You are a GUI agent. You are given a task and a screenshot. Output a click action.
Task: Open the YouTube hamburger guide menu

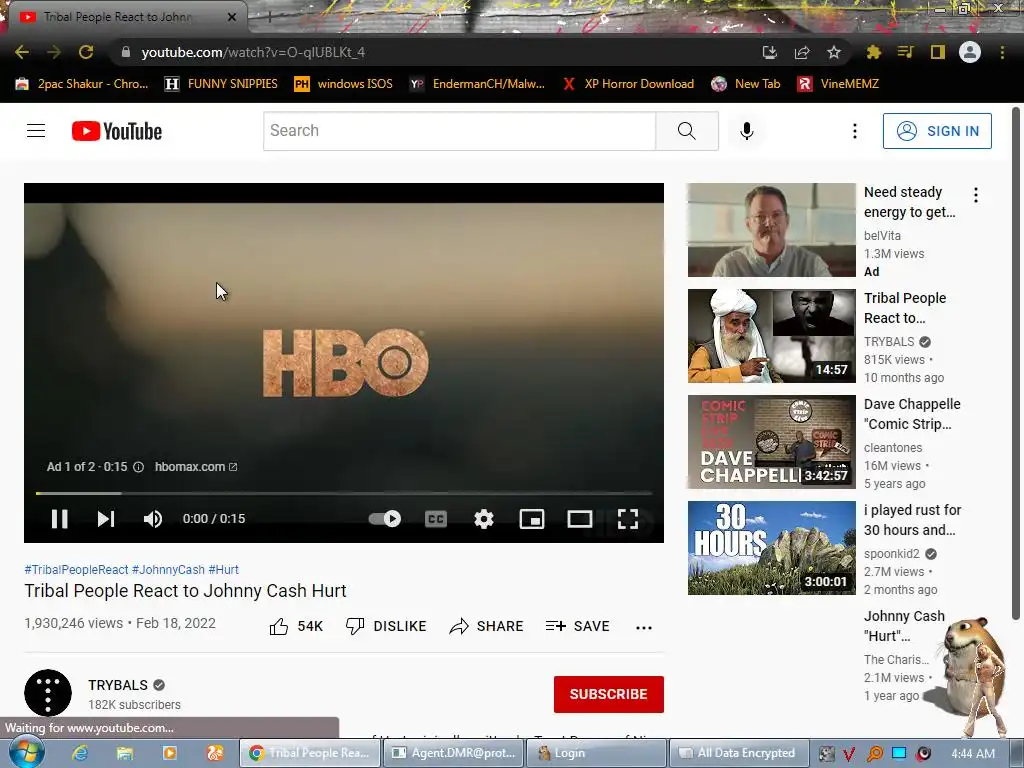[36, 131]
